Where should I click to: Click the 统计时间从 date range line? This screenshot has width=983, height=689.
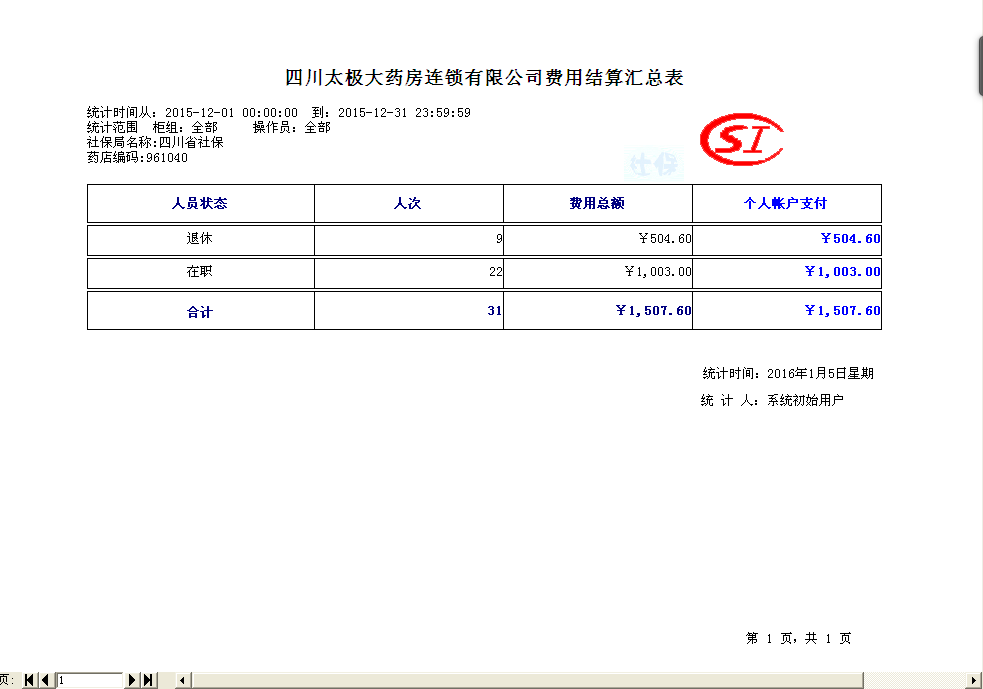[278, 113]
